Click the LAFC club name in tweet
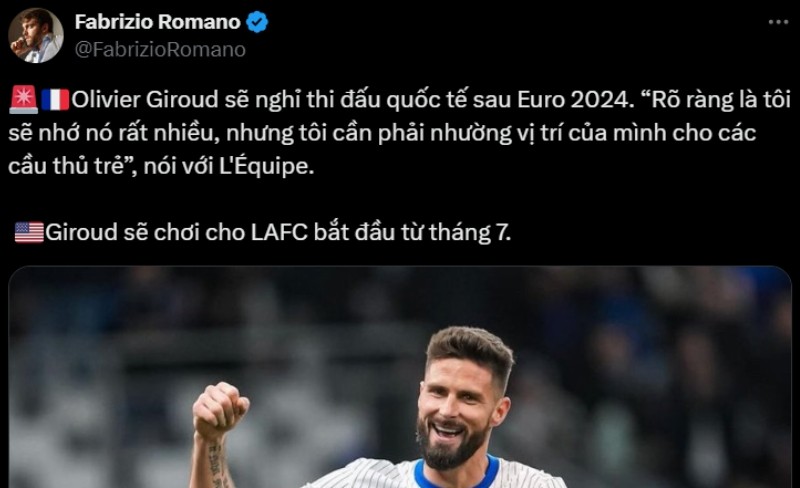 (279, 232)
